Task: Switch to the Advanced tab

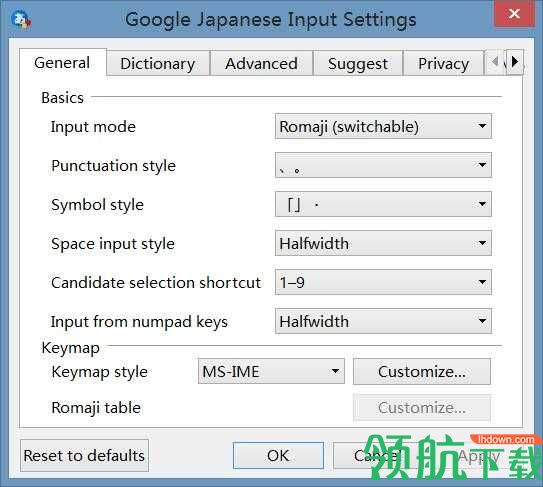Action: pos(261,64)
